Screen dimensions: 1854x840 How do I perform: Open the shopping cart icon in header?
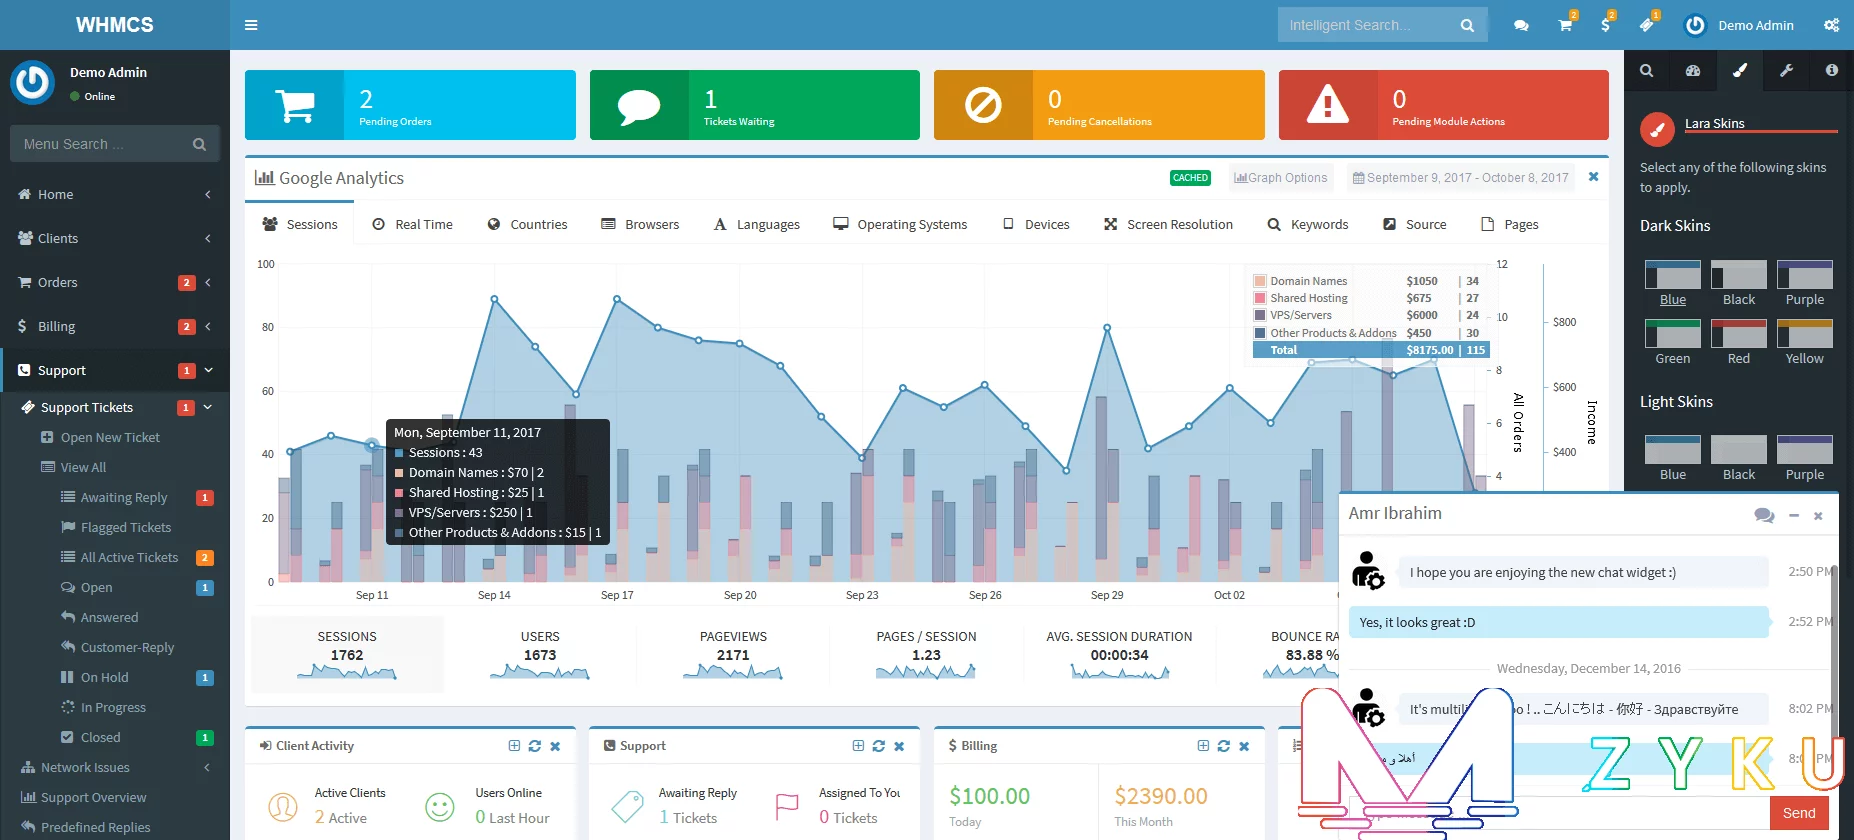click(1565, 25)
